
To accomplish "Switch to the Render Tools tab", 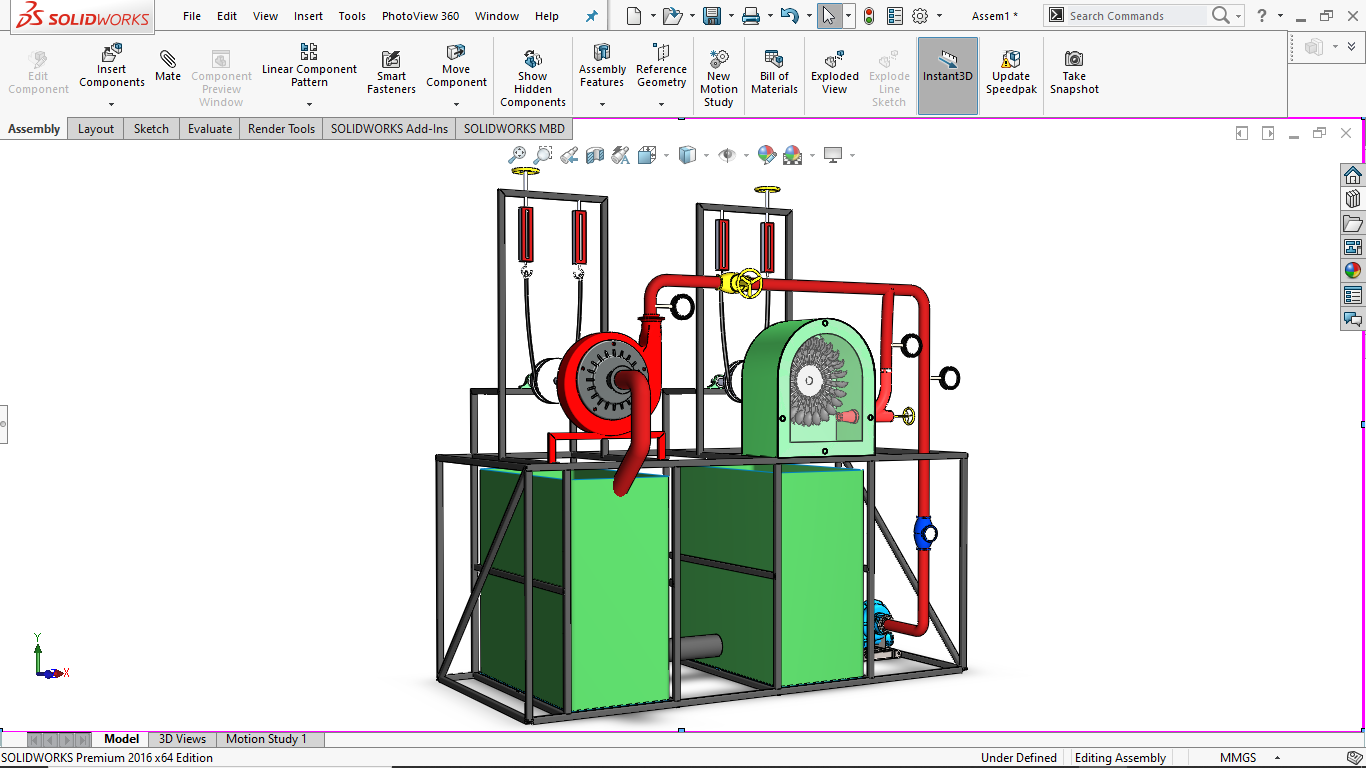I will [281, 128].
